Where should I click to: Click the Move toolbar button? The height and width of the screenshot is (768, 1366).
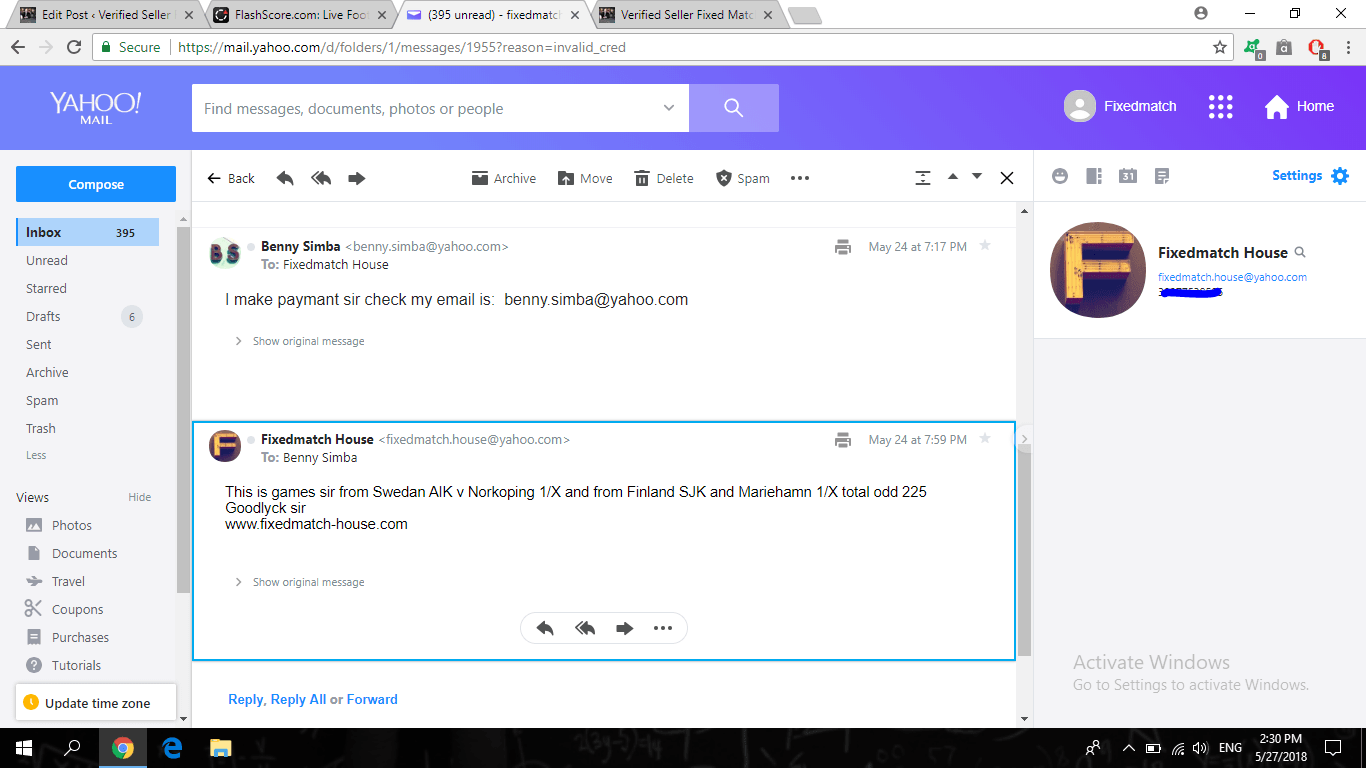(x=585, y=178)
